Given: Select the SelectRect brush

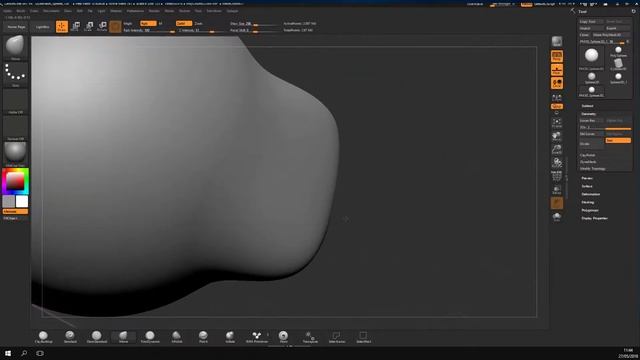Looking at the screenshot, I should tap(363, 337).
